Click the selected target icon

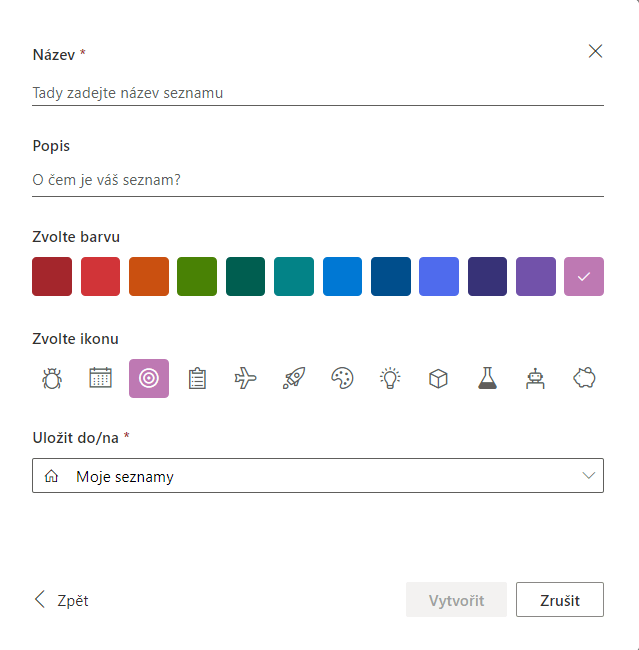[149, 378]
